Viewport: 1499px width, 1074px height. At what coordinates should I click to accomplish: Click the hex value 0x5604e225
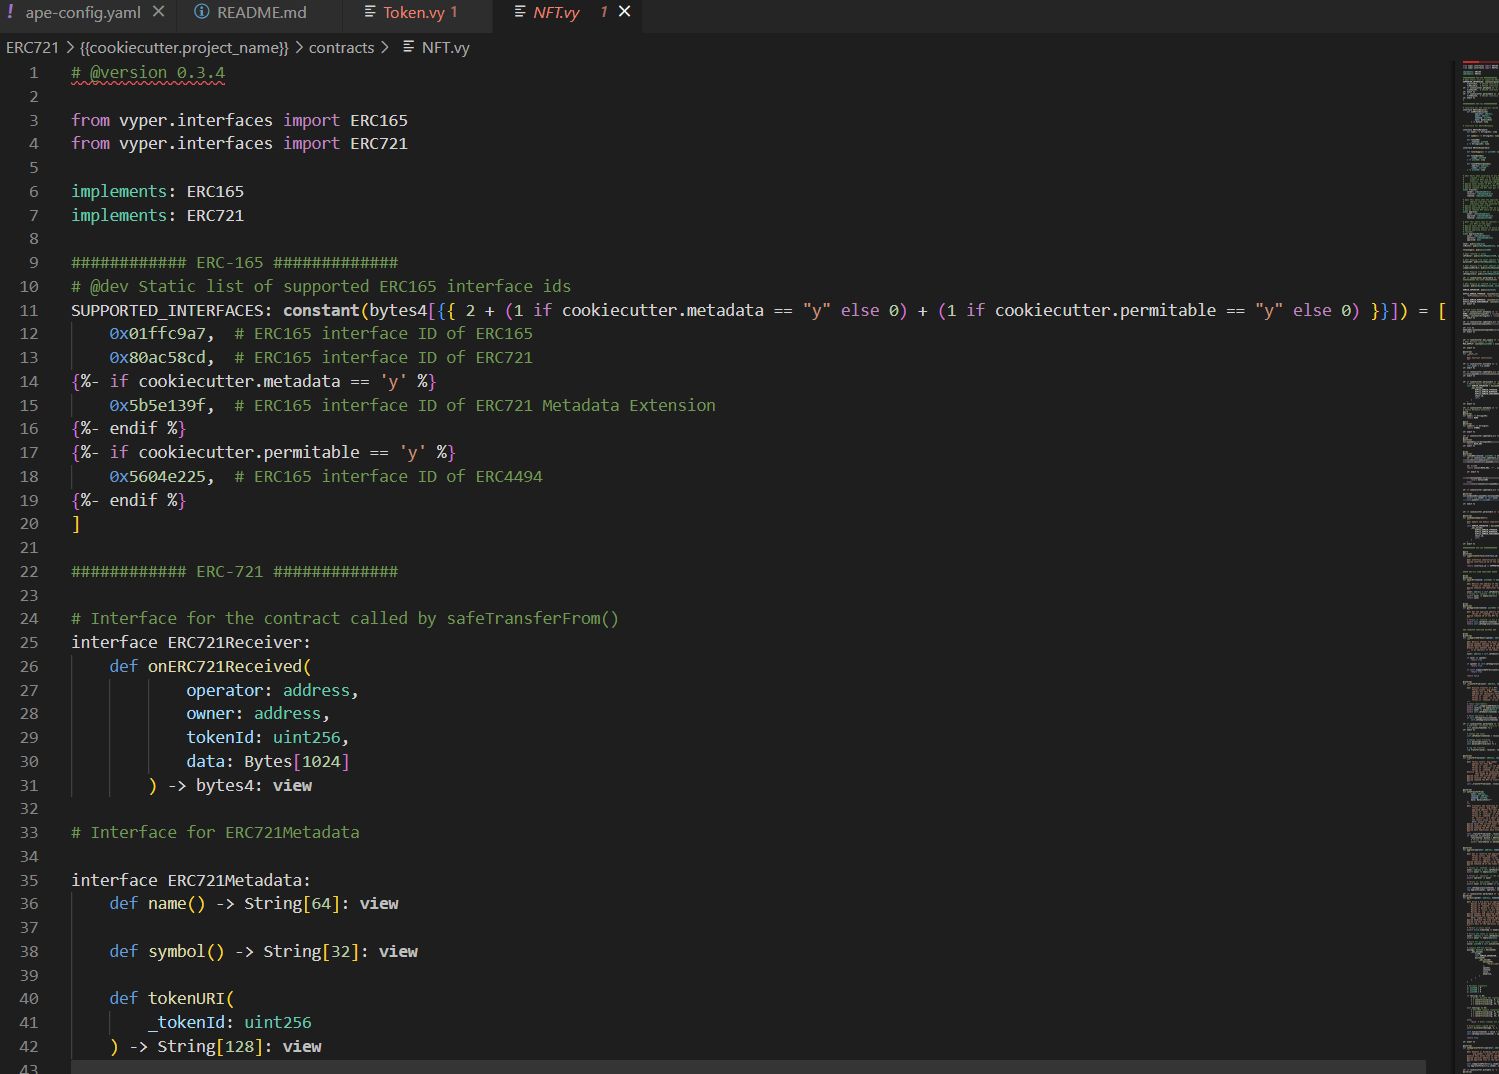[x=158, y=477]
